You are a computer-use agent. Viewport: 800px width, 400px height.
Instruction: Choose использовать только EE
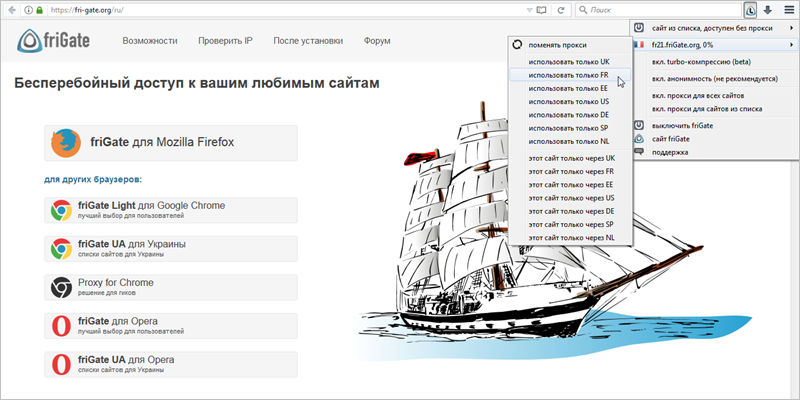pos(570,88)
